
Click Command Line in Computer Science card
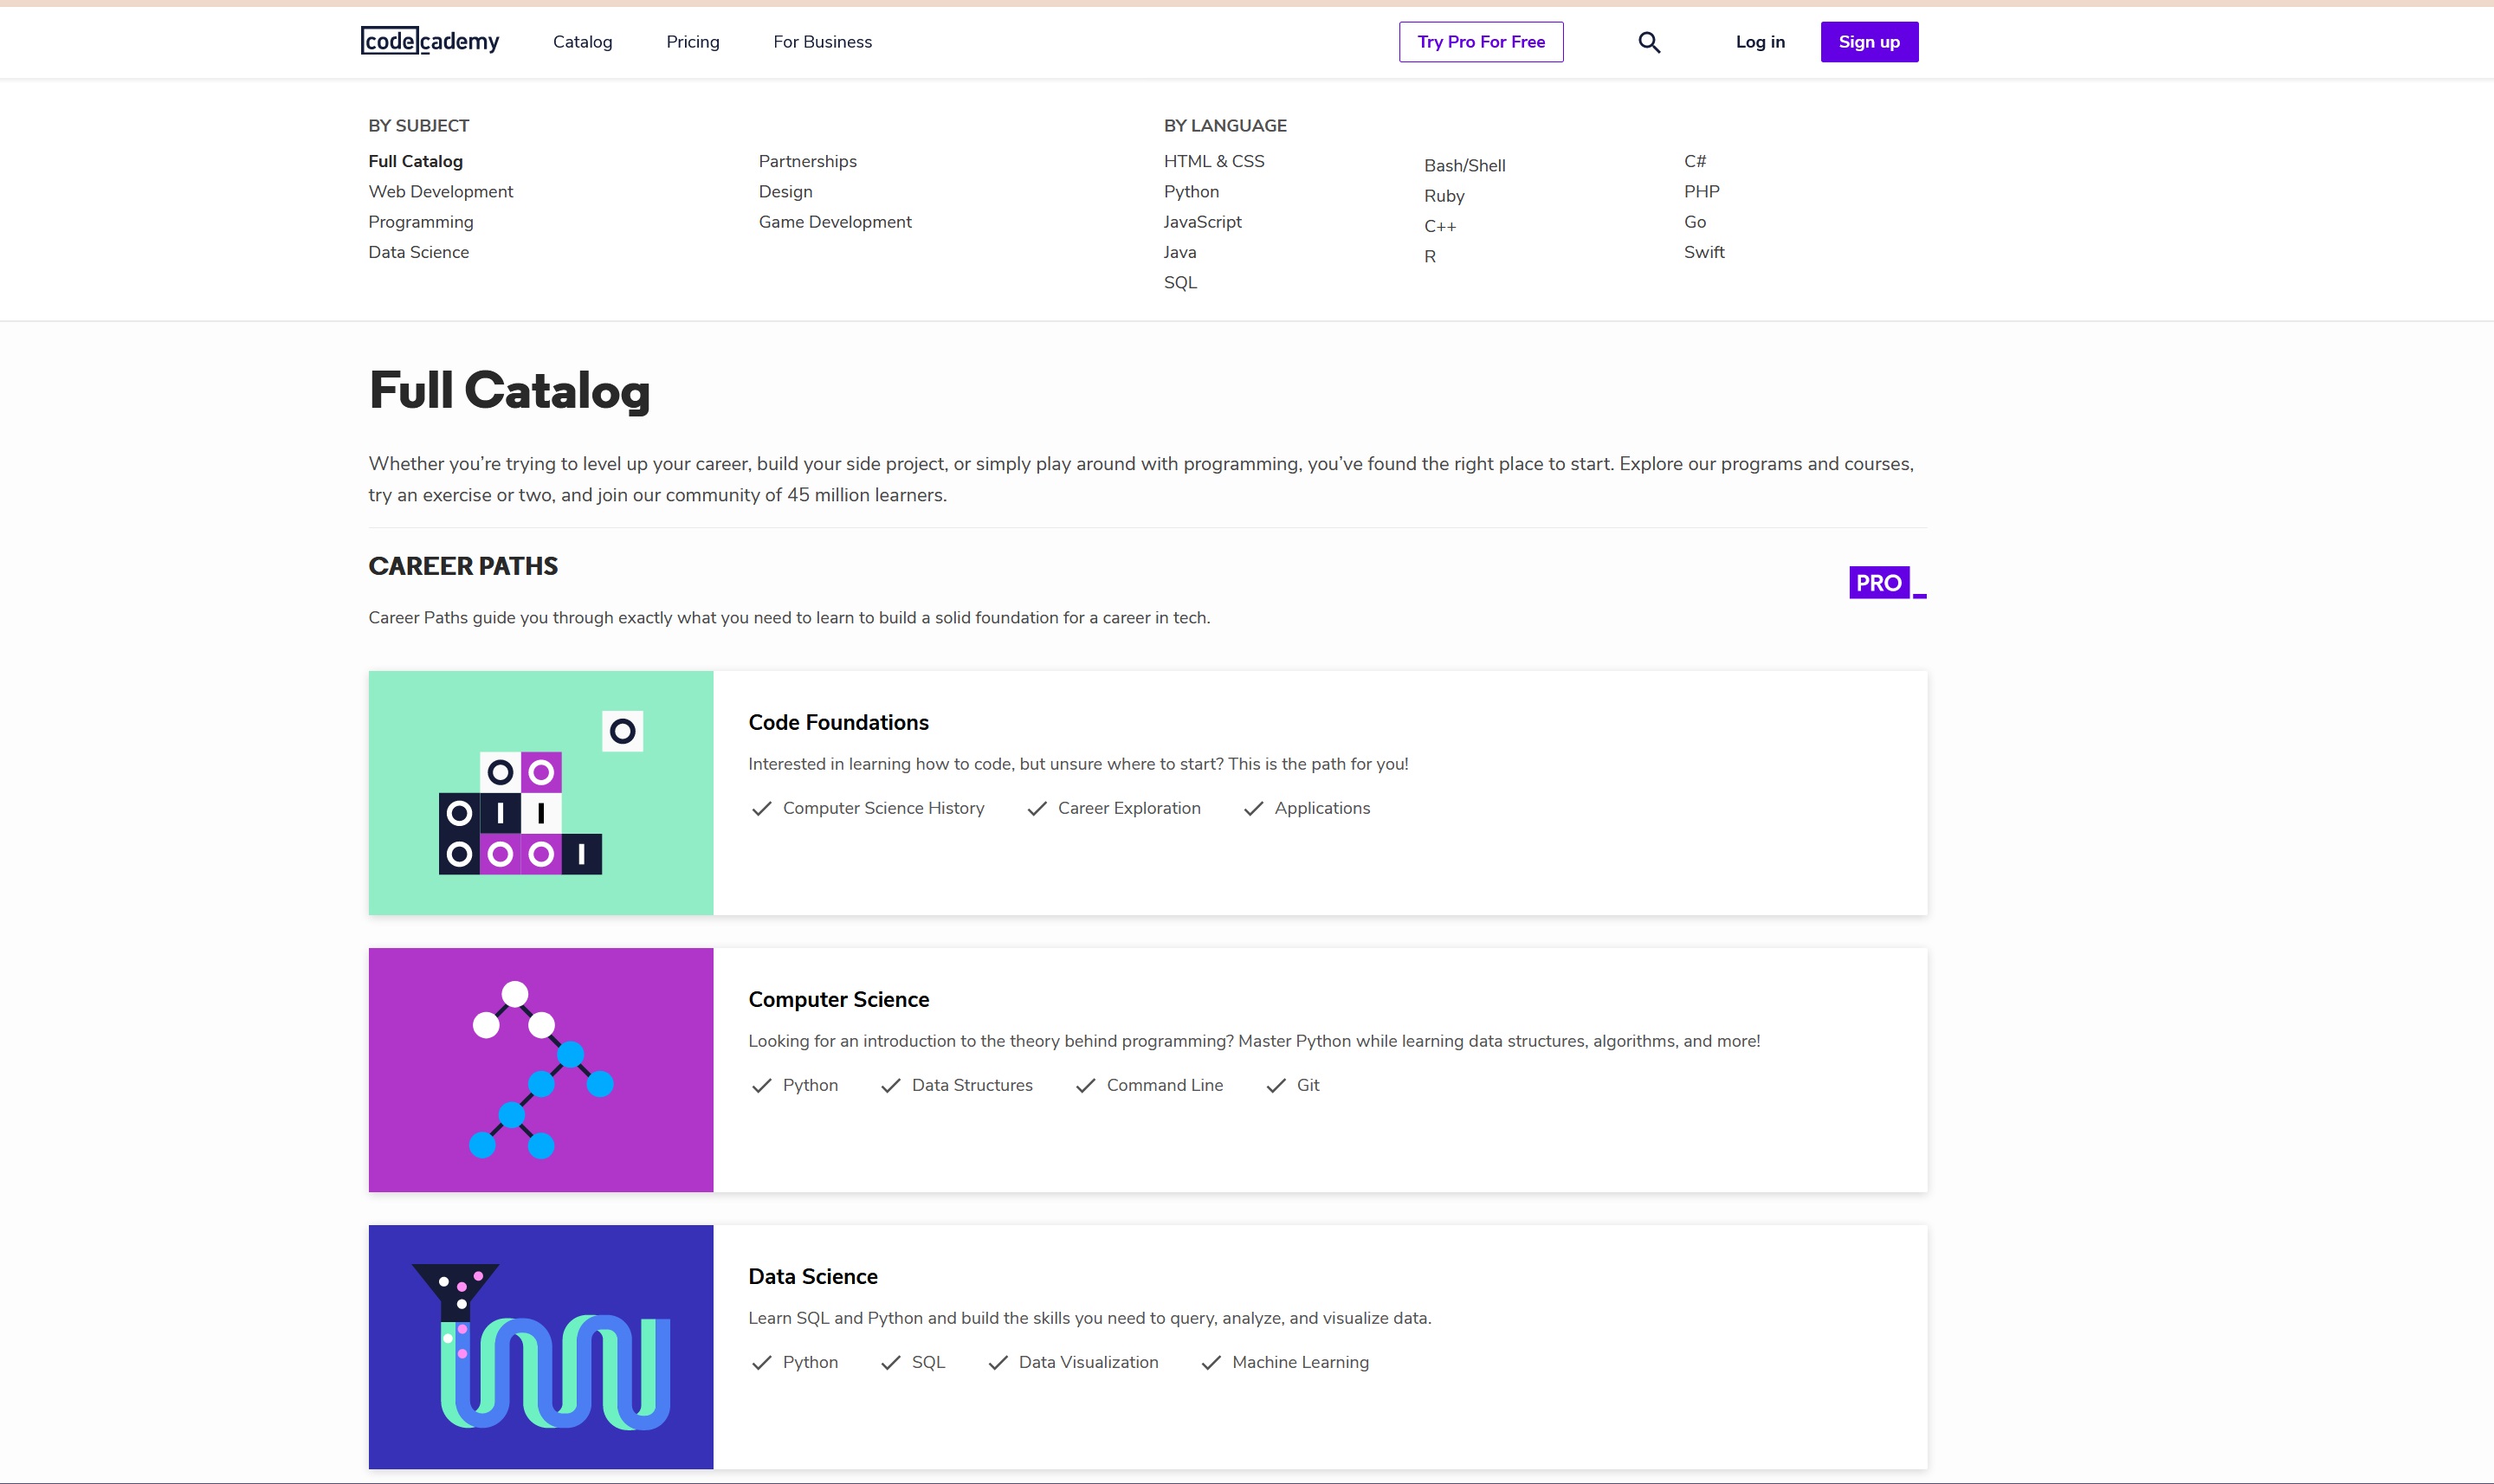(1165, 1085)
